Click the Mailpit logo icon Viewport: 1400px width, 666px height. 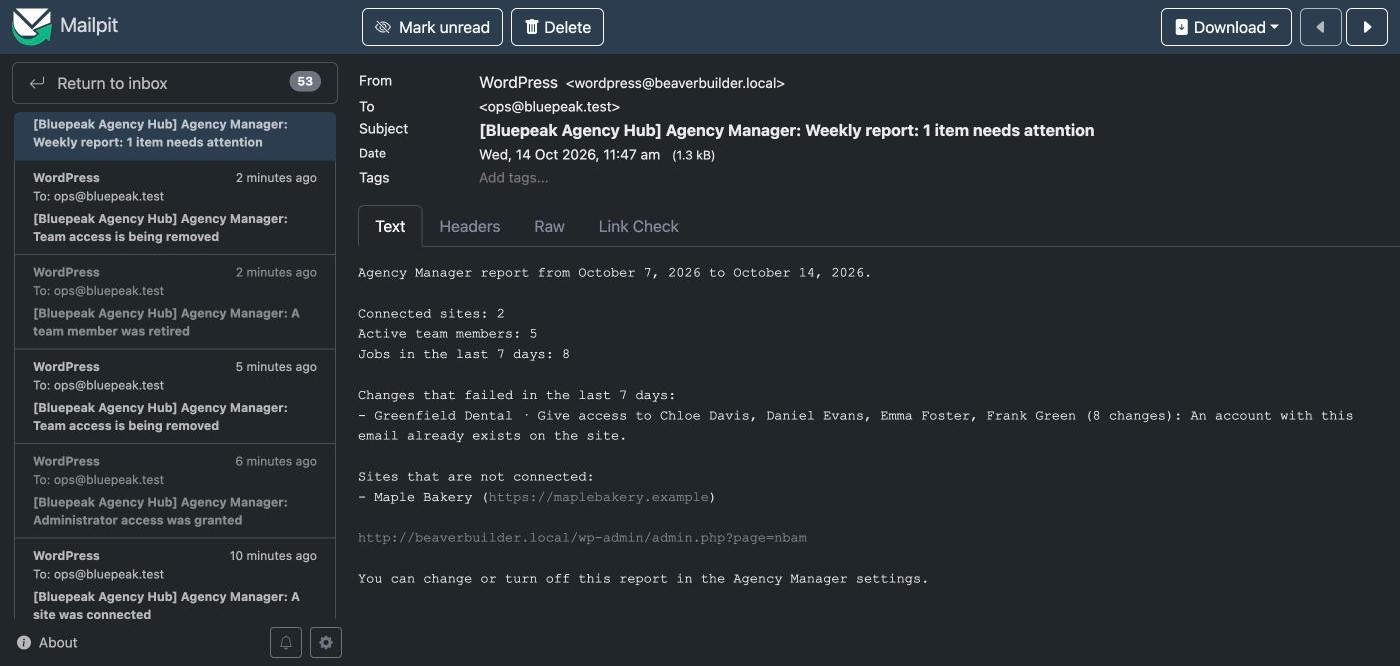pos(31,26)
